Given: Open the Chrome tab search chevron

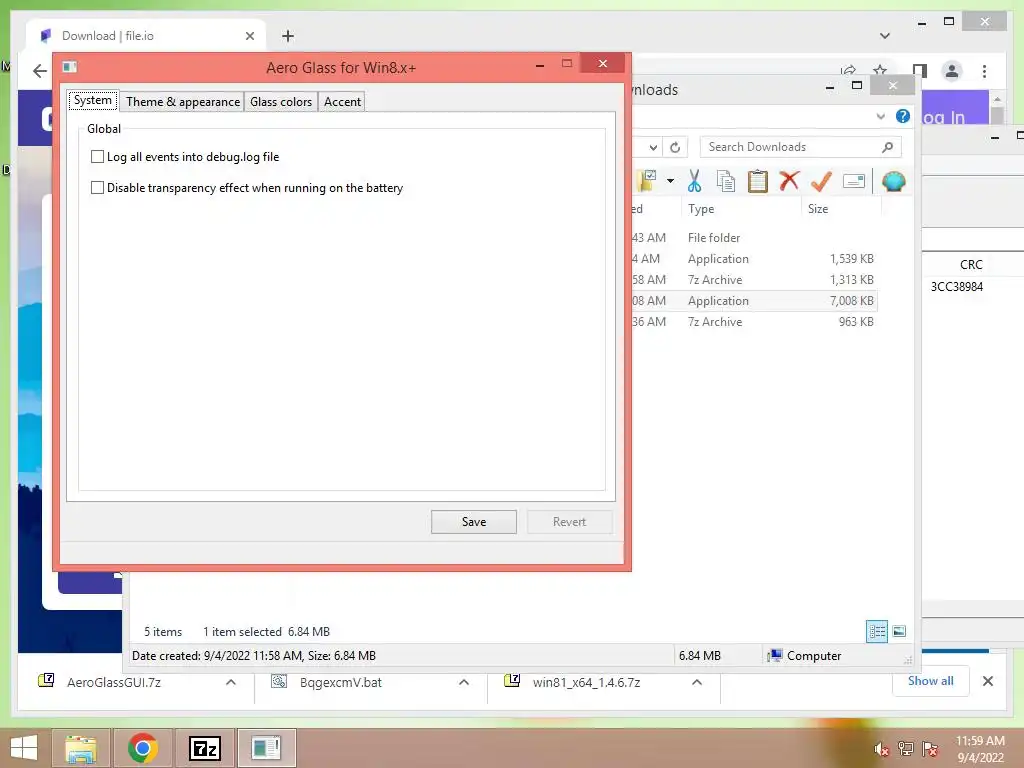Looking at the screenshot, I should (x=884, y=36).
